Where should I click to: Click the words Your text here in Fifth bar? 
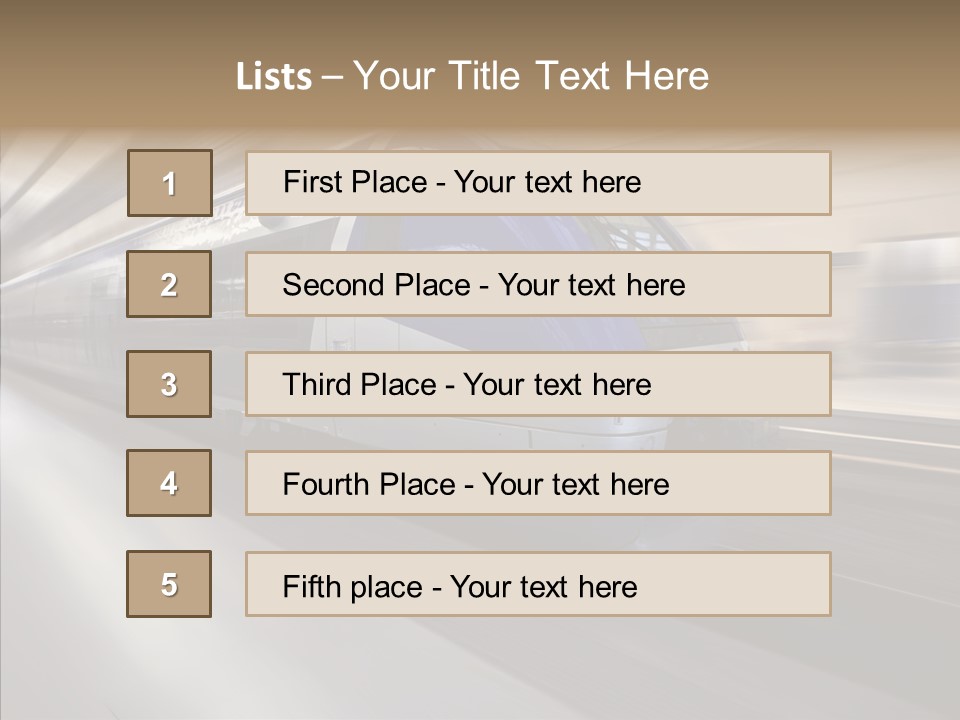pos(543,586)
